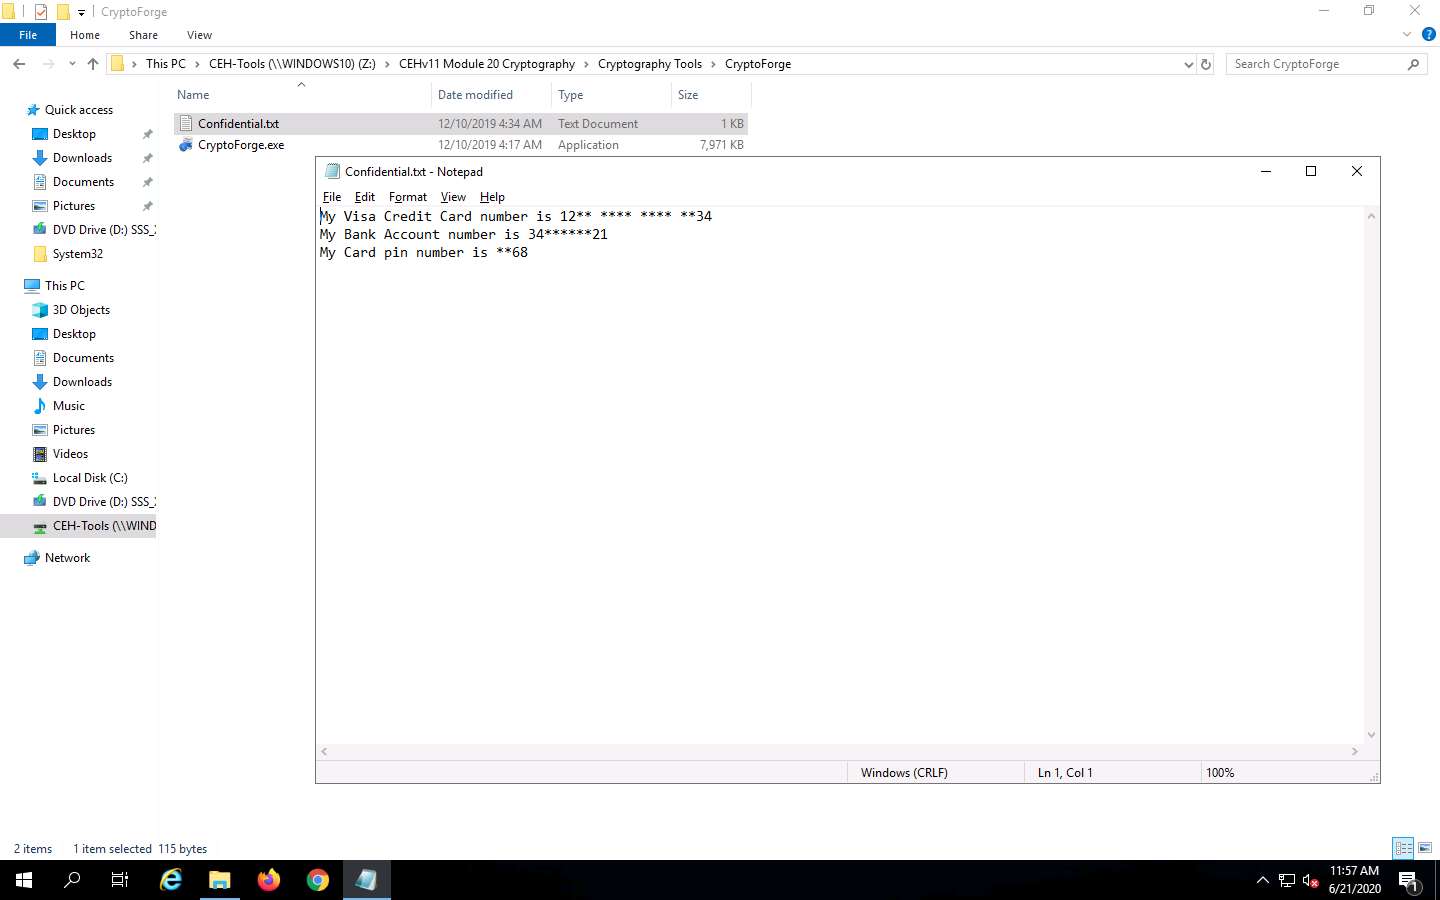The image size is (1440, 900).
Task: Click the search magnifier icon in the search box
Action: [1413, 63]
